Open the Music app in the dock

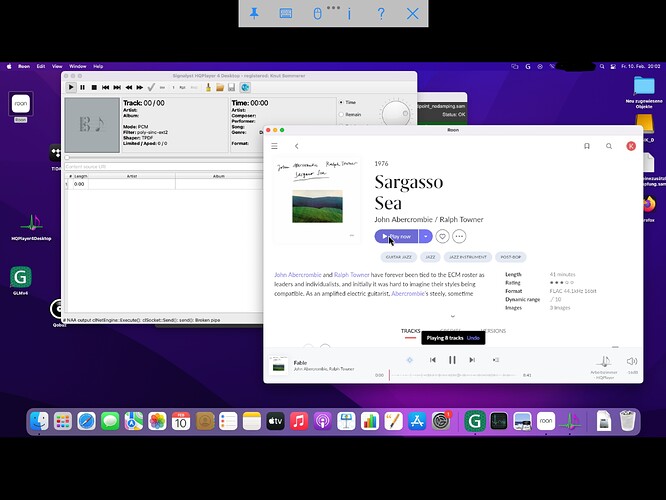tap(299, 421)
